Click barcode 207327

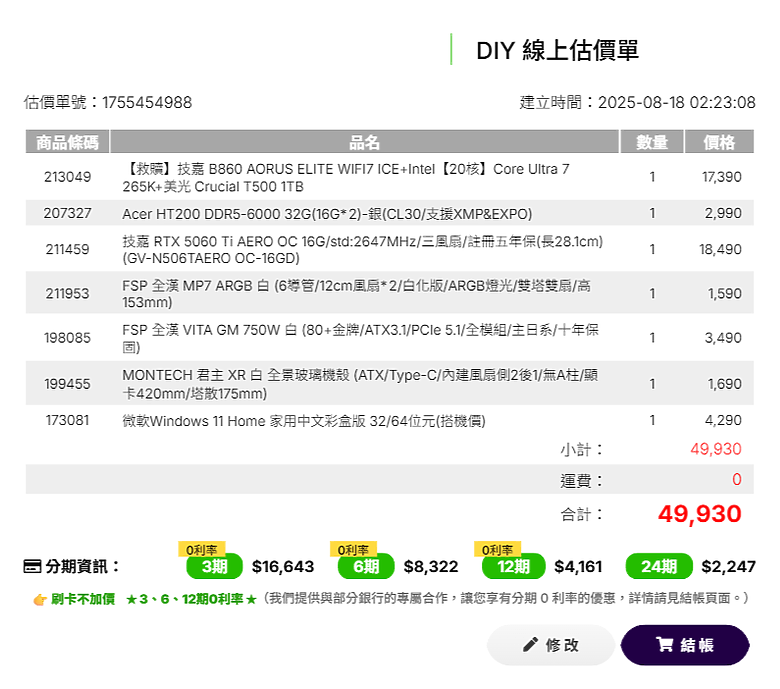point(68,213)
